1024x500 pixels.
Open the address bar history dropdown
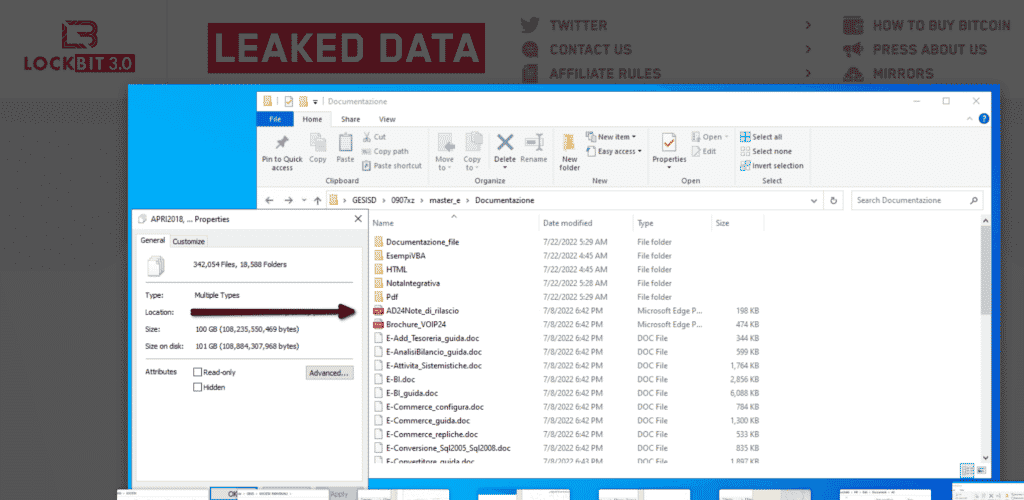pos(816,200)
